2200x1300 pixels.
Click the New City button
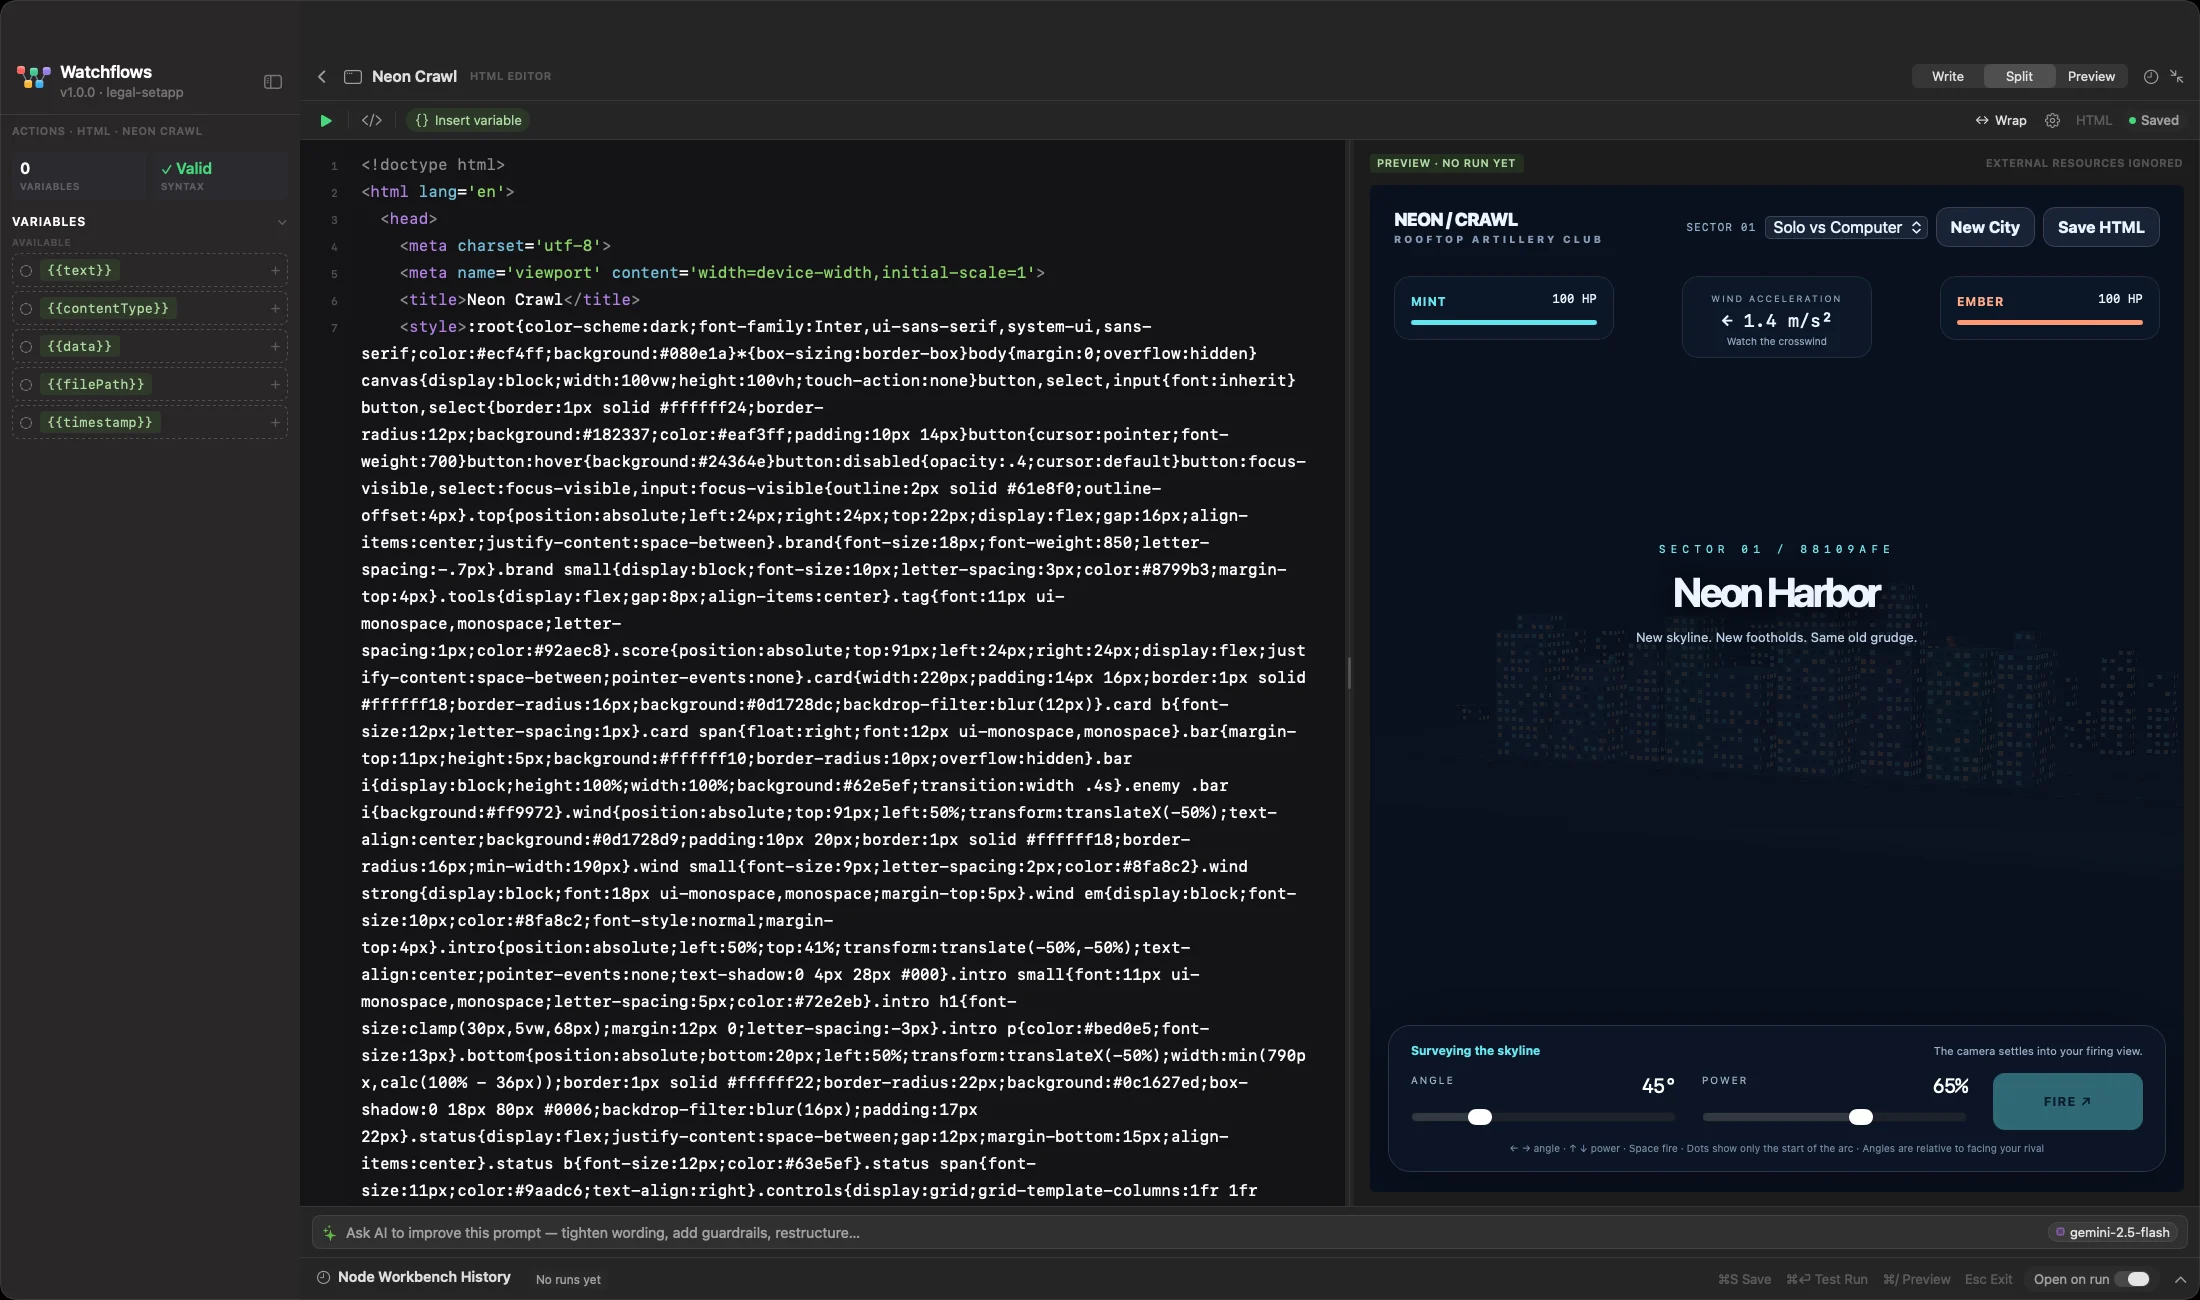point(1984,227)
